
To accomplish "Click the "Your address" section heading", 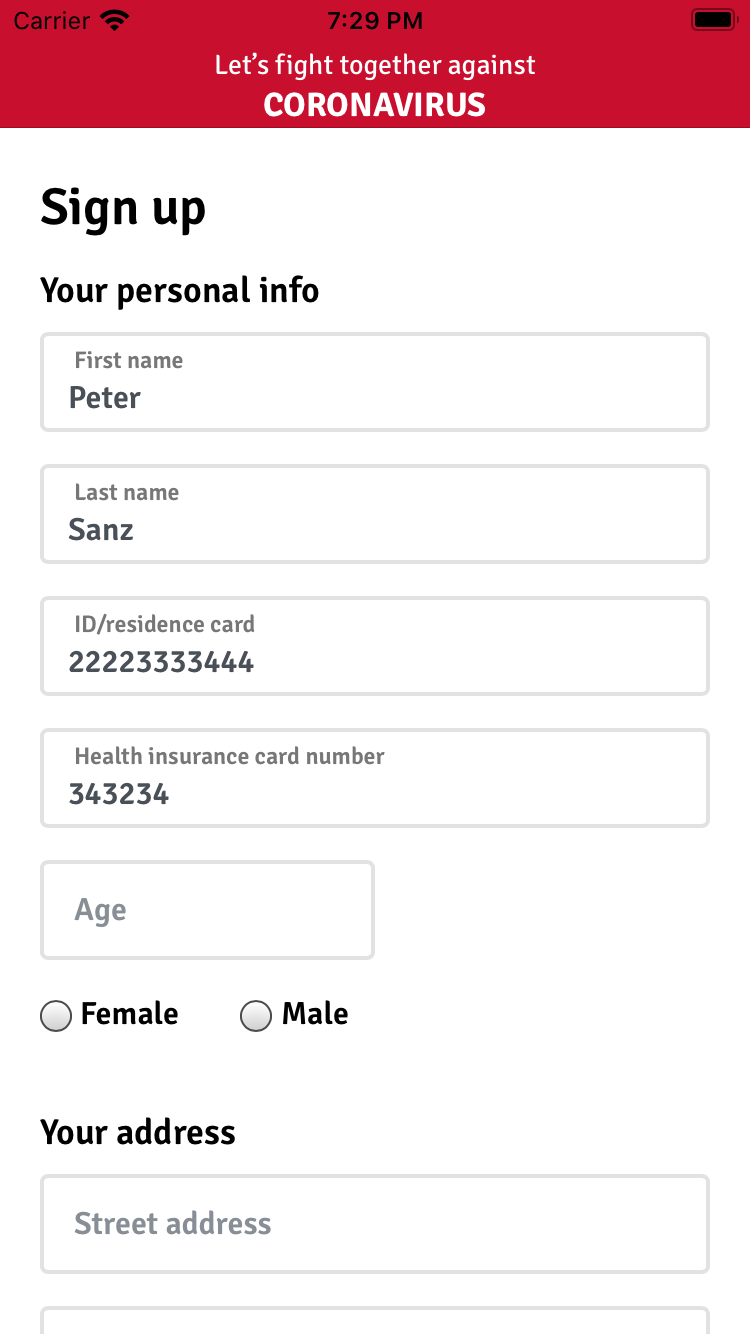I will [138, 1133].
